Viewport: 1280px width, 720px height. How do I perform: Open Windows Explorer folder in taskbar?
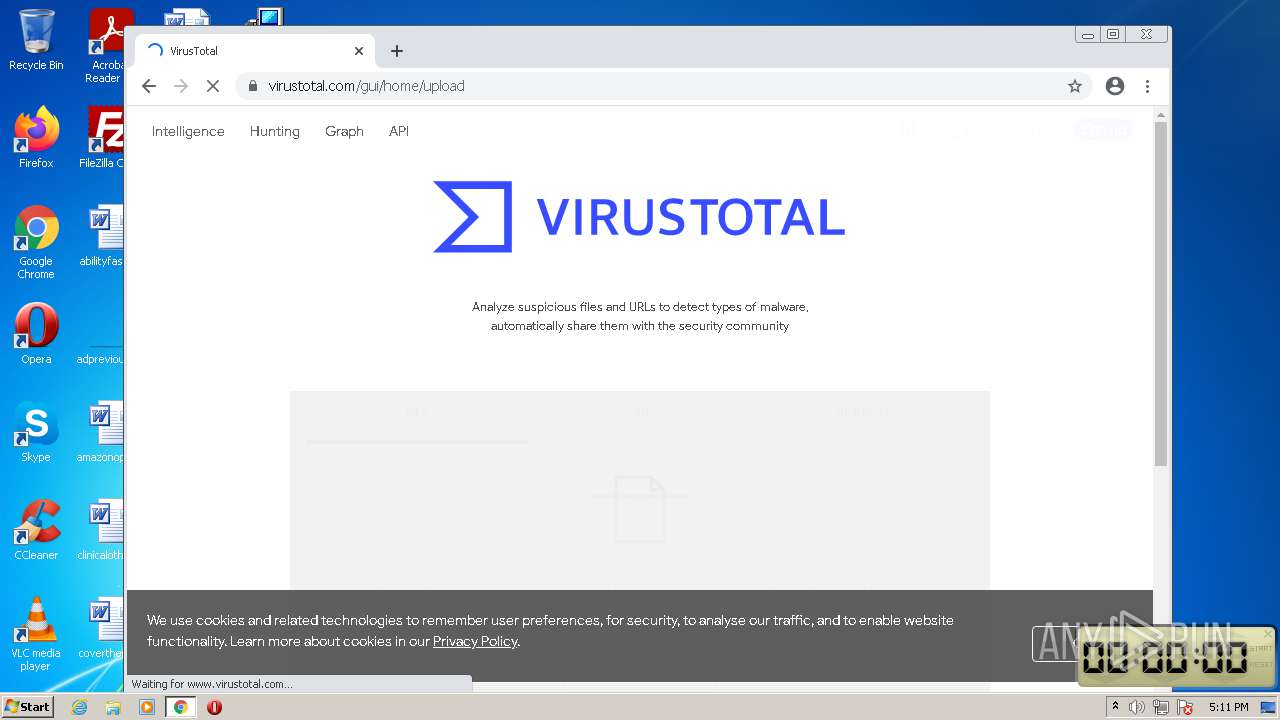point(113,707)
